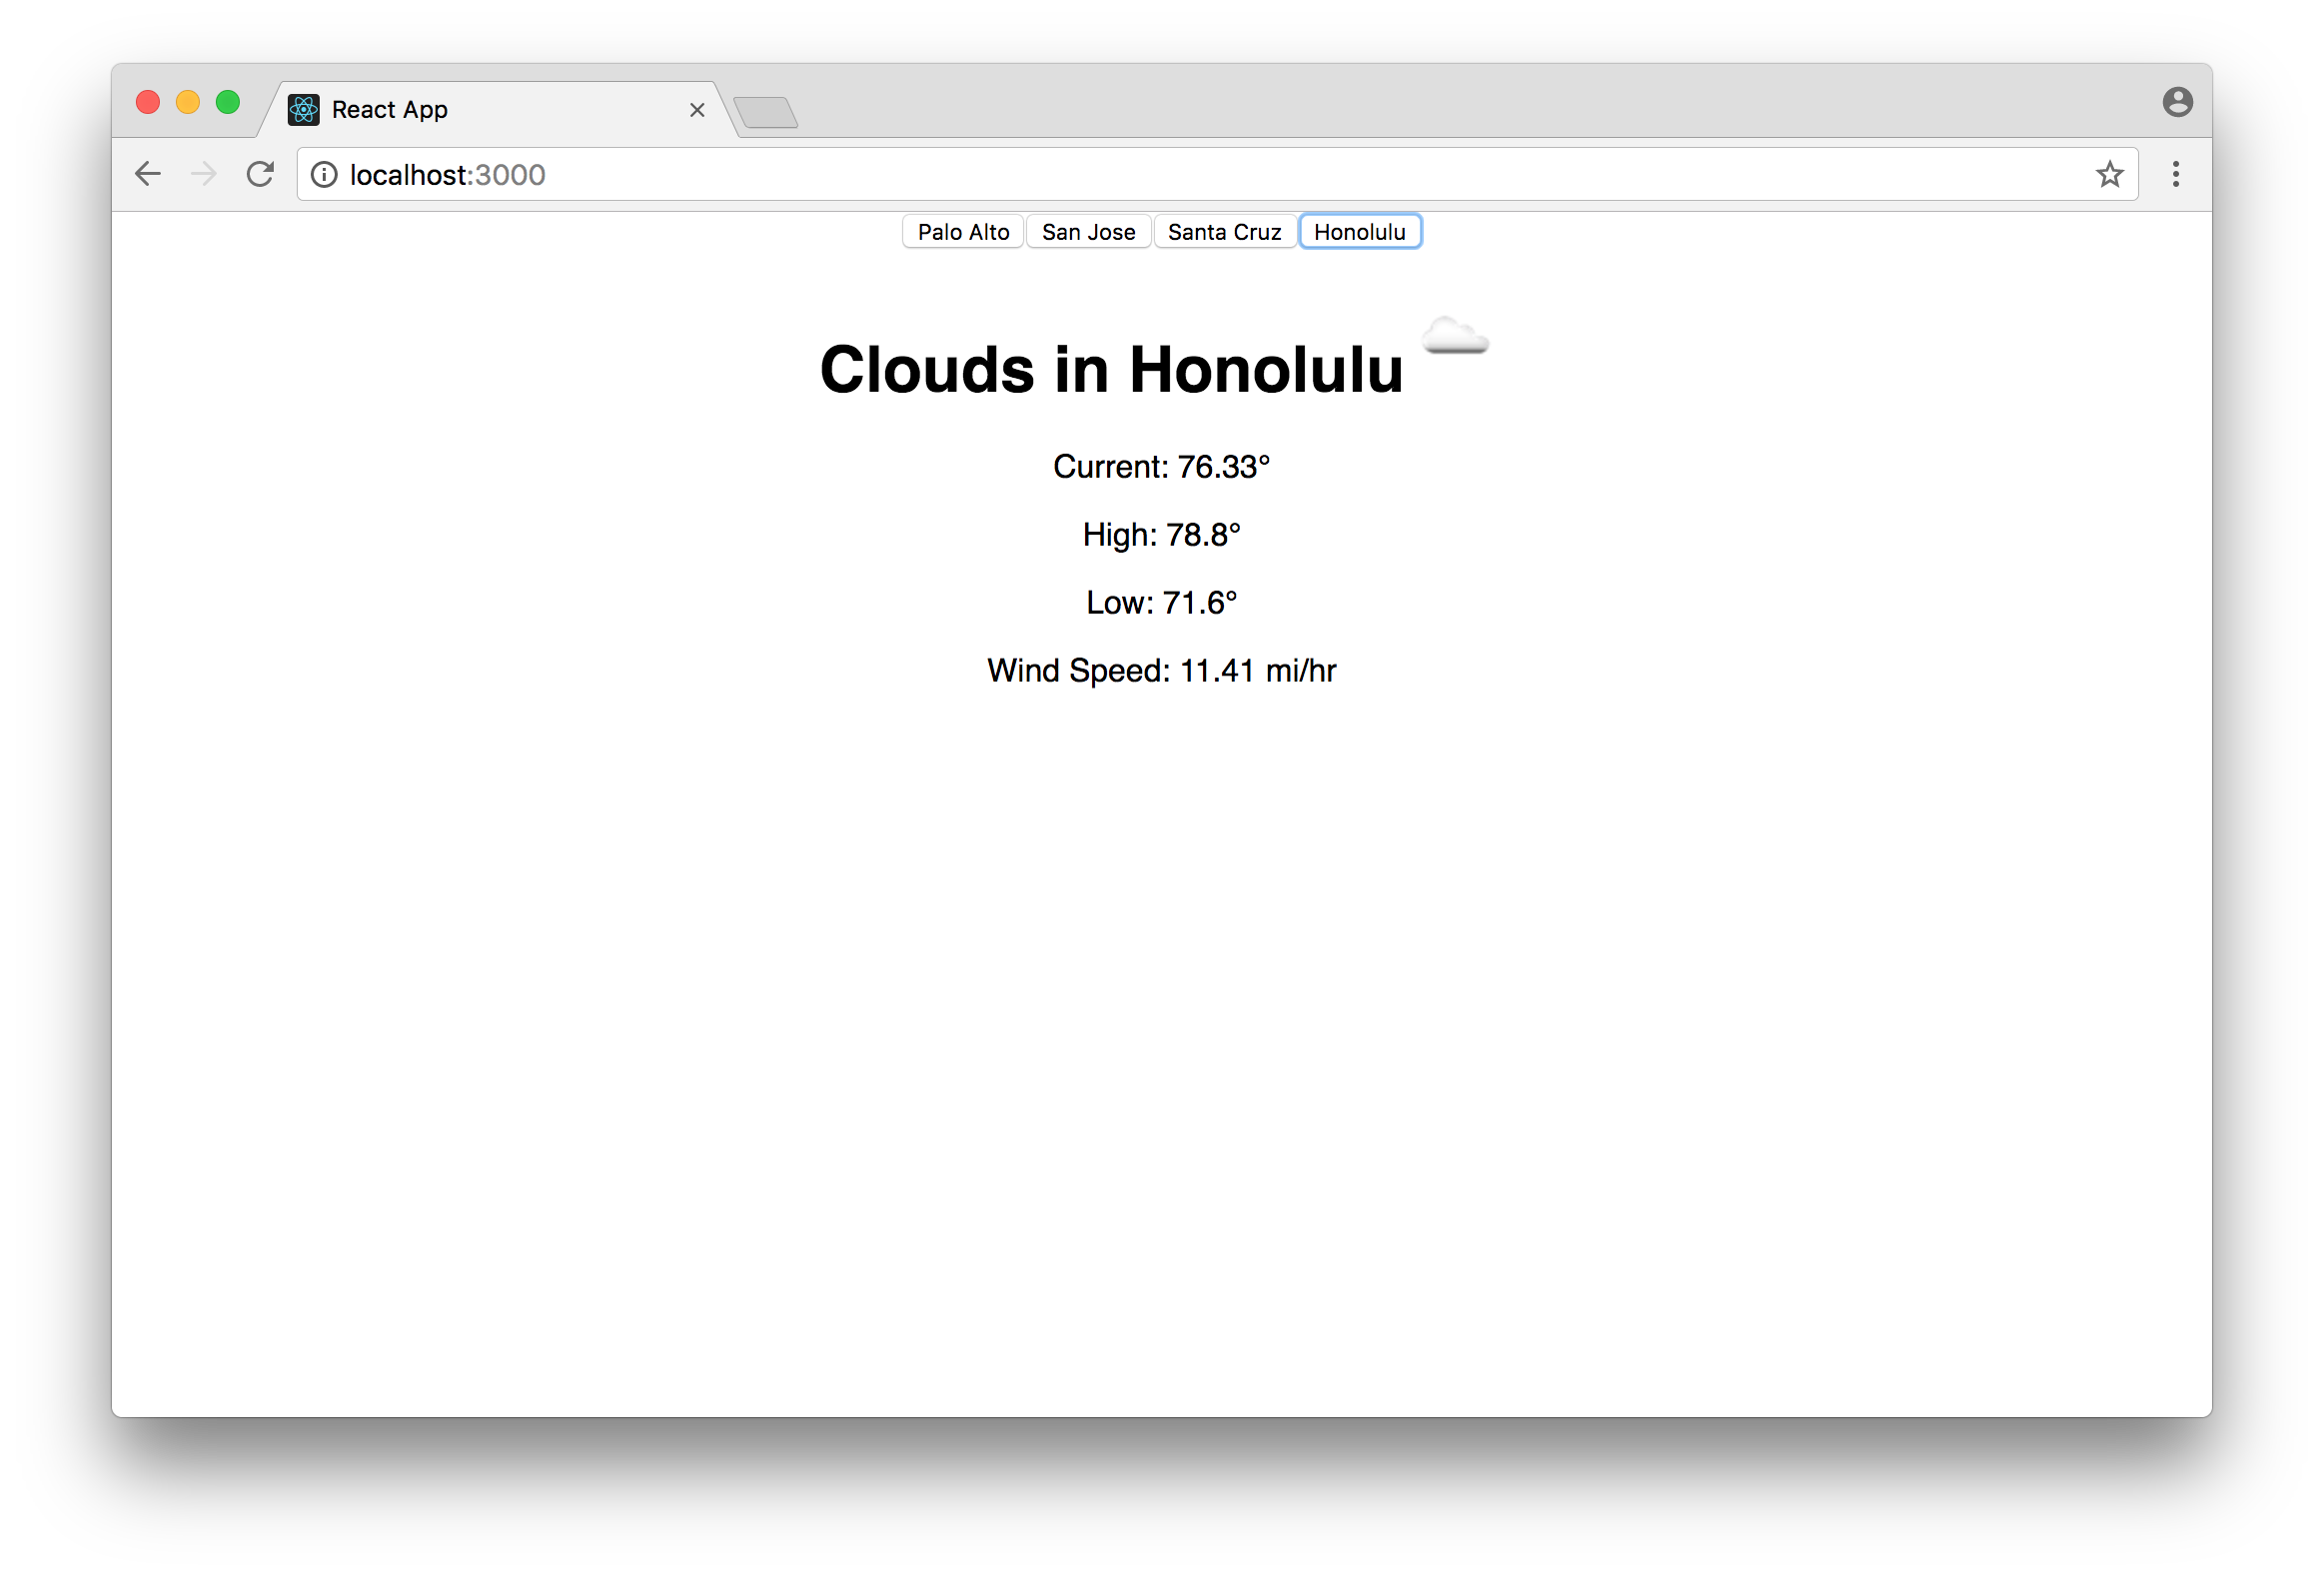Screen dimensions: 2324x1577
Task: Click the browser forward navigation arrow
Action: pyautogui.click(x=206, y=174)
